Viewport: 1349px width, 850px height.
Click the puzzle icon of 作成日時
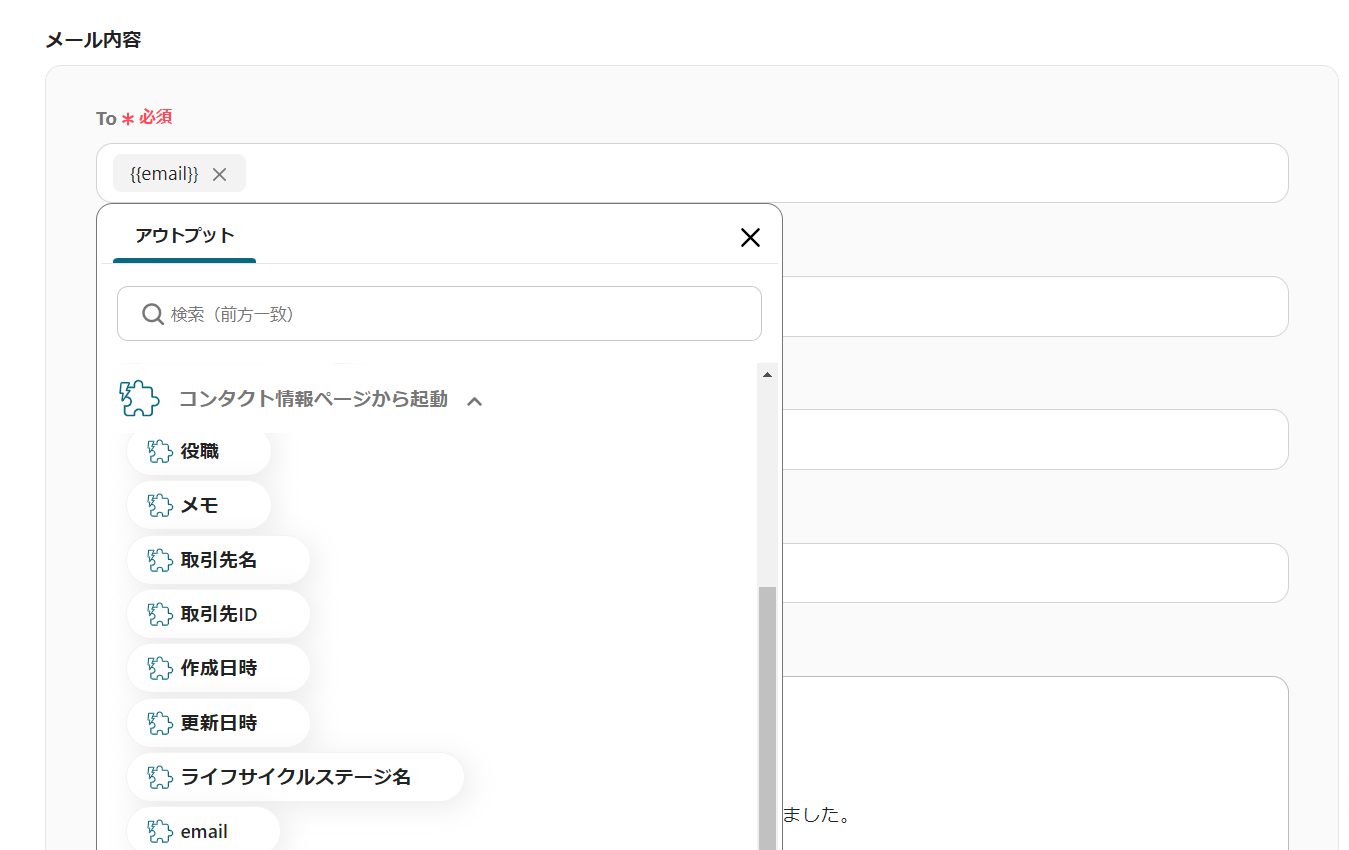tap(160, 668)
